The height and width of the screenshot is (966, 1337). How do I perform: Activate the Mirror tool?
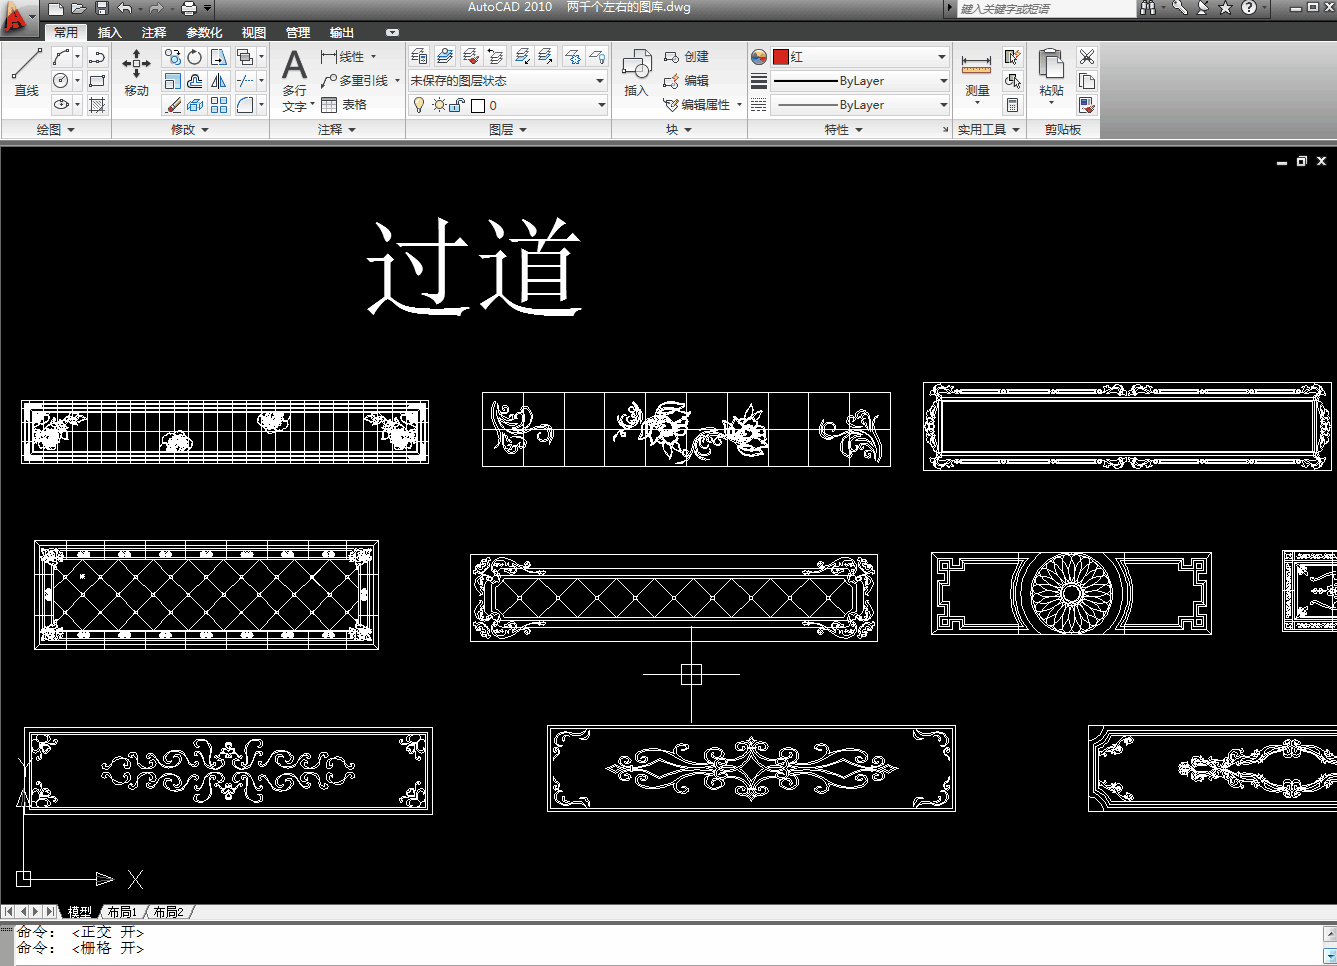pyautogui.click(x=219, y=81)
